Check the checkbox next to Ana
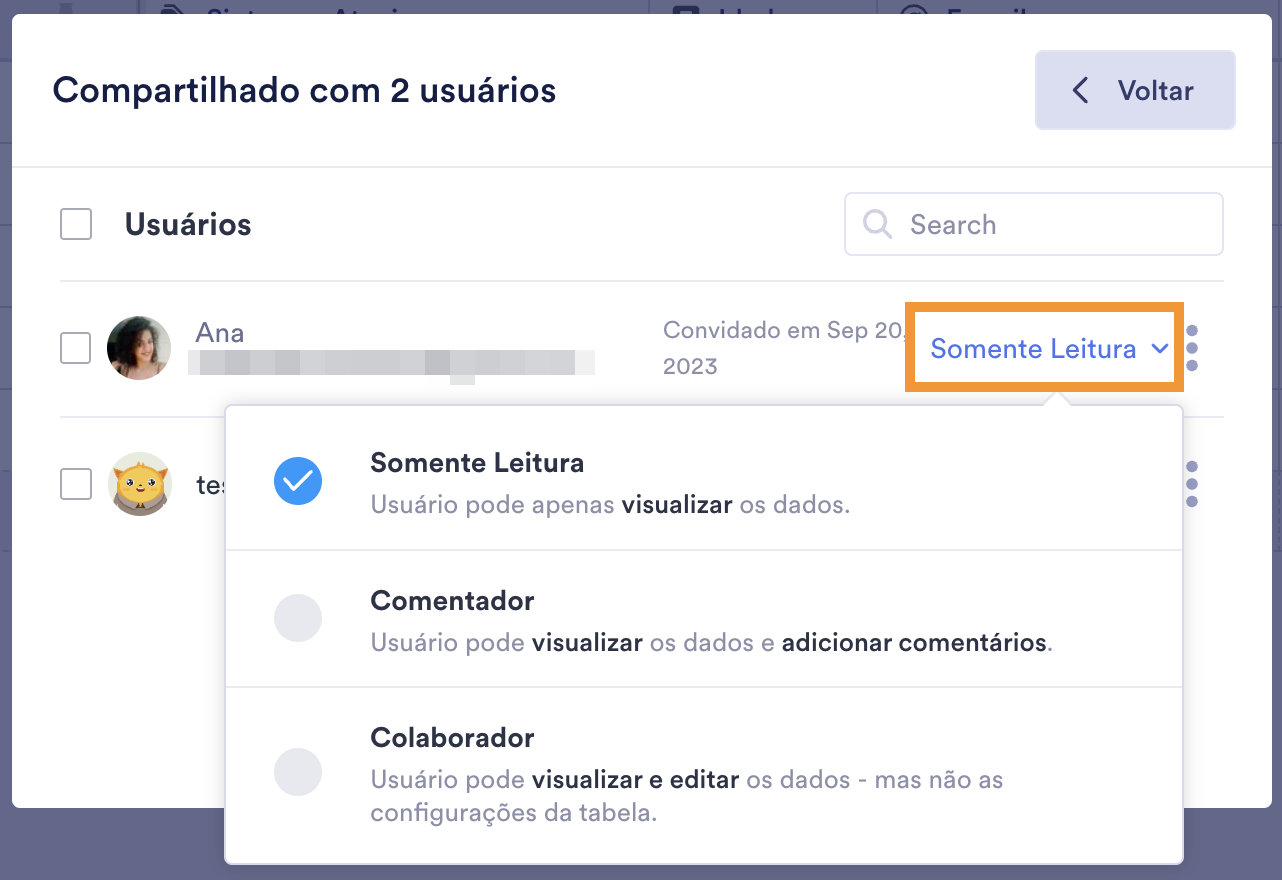Viewport: 1282px width, 880px height. pos(76,348)
